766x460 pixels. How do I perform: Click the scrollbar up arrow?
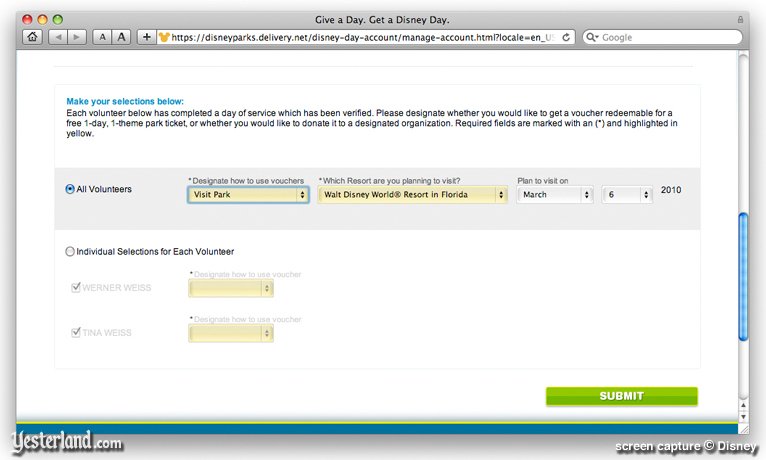click(743, 405)
